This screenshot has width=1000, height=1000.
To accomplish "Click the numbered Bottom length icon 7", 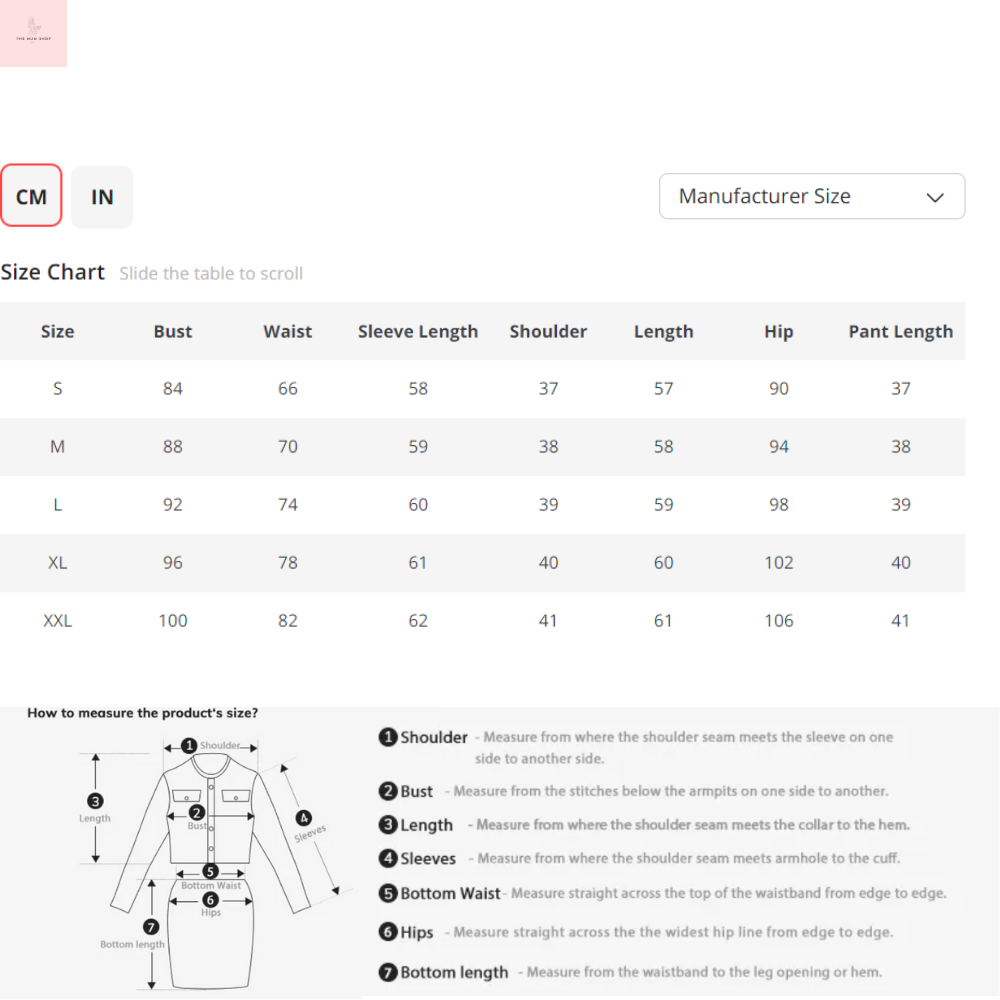I will pyautogui.click(x=388, y=971).
